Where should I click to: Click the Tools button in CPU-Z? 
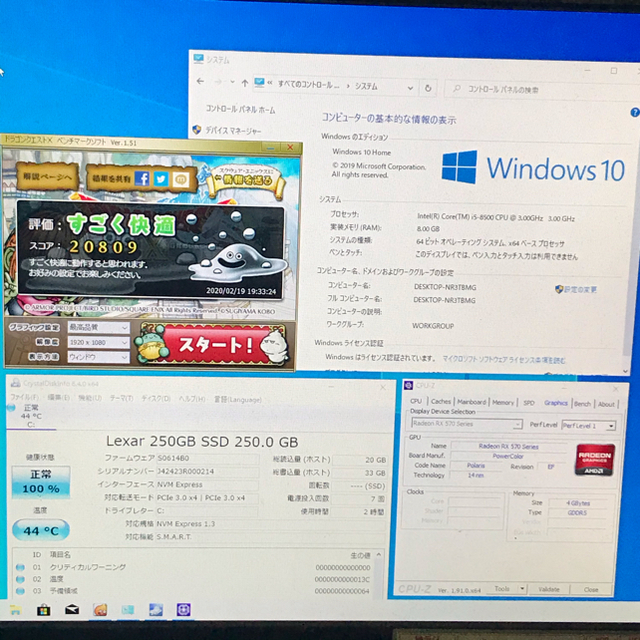502,589
